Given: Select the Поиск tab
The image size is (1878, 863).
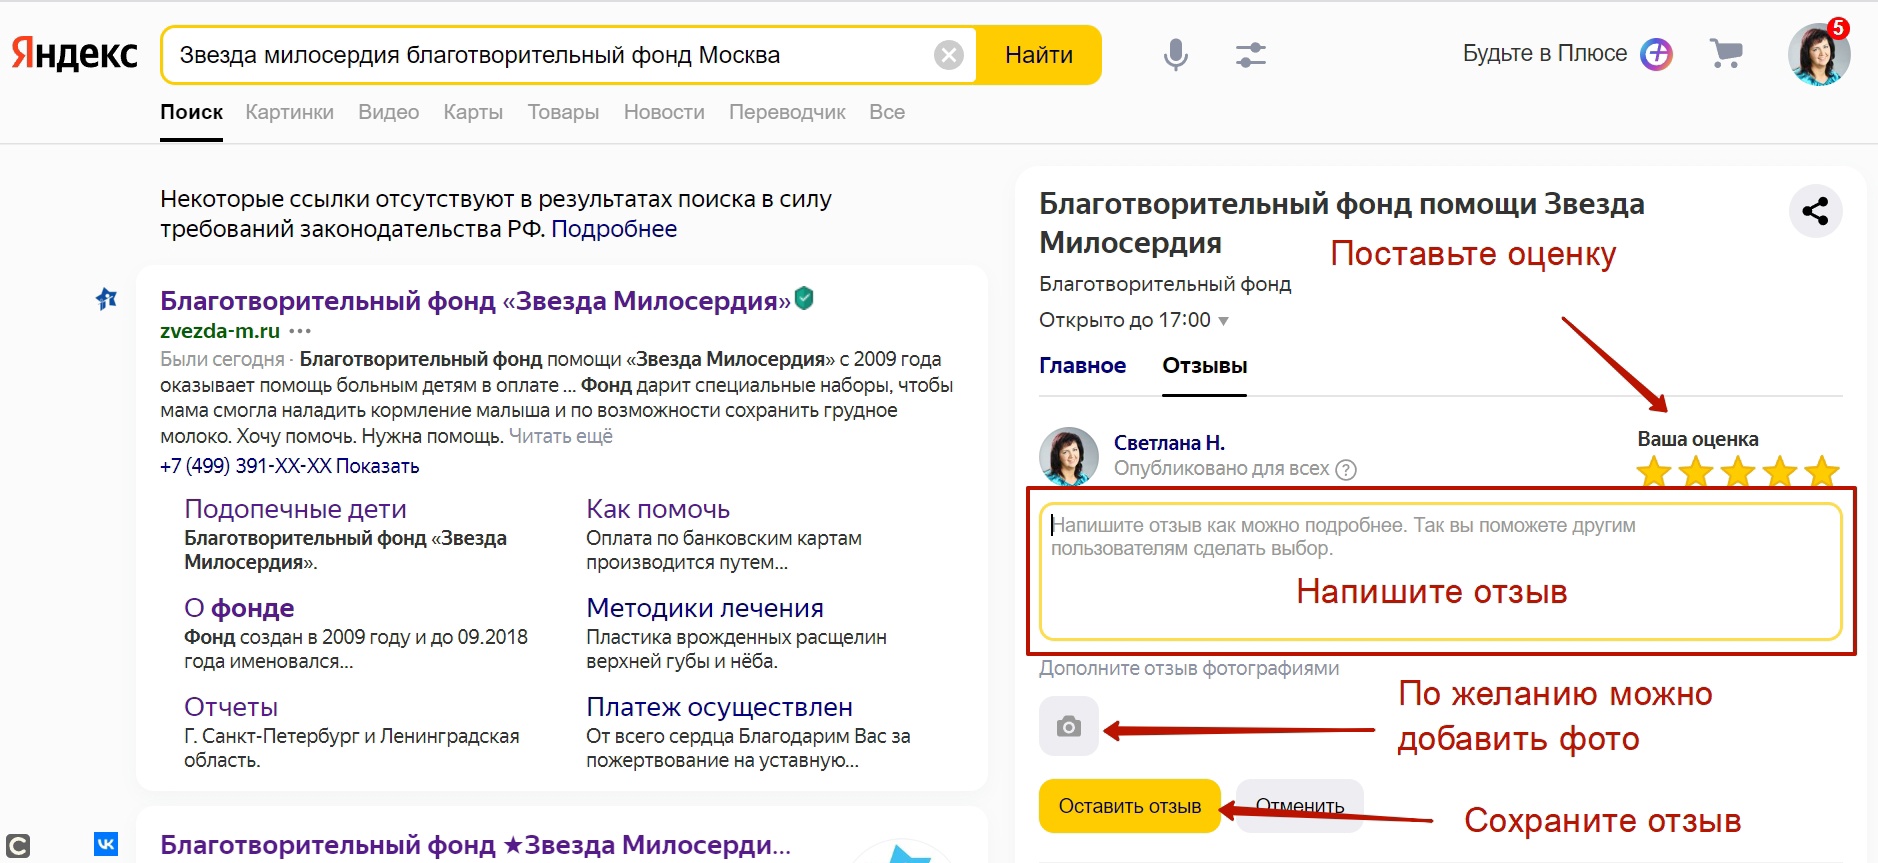Looking at the screenshot, I should click(x=191, y=112).
